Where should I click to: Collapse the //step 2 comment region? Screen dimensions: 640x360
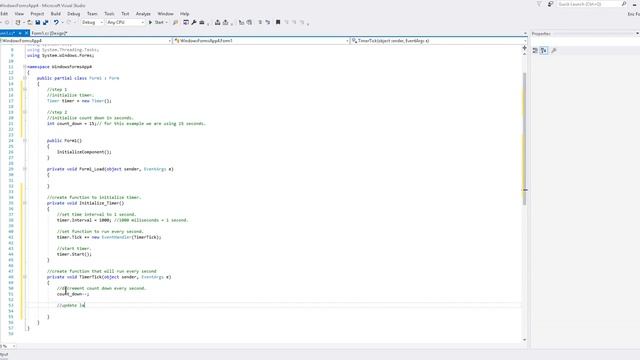pos(24,112)
